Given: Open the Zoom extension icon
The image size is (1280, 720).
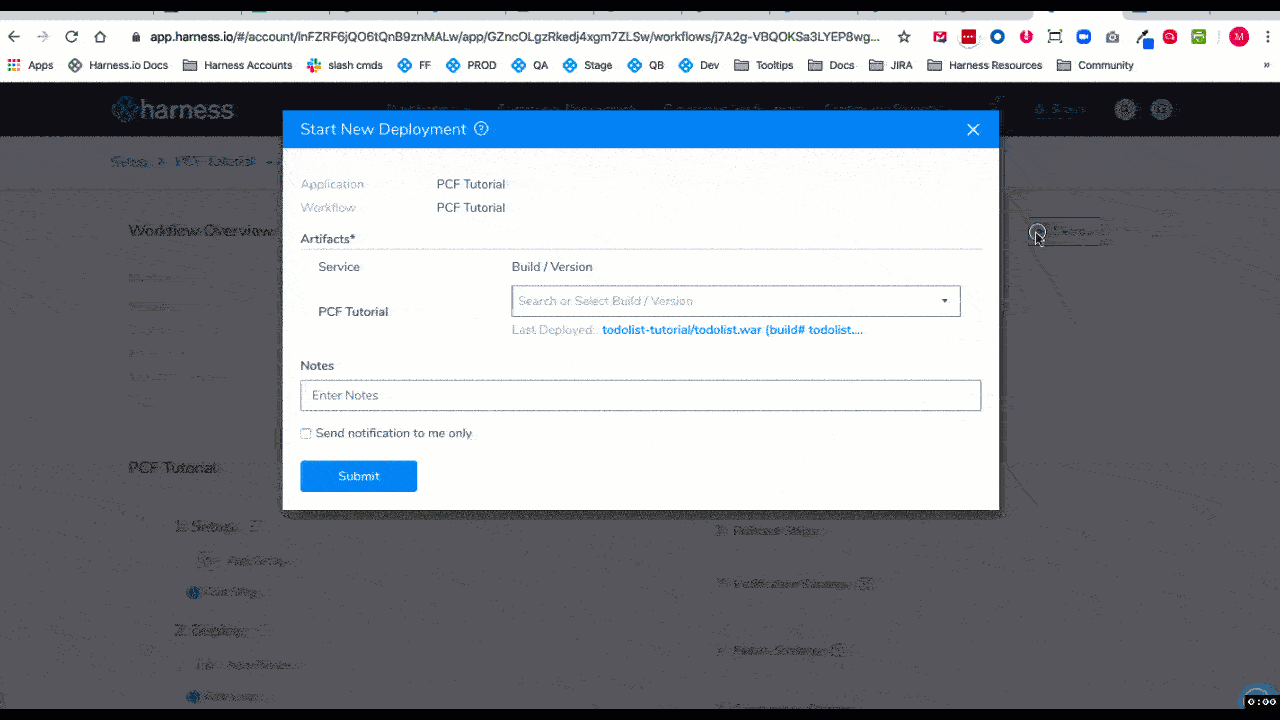Looking at the screenshot, I should pyautogui.click(x=1083, y=37).
